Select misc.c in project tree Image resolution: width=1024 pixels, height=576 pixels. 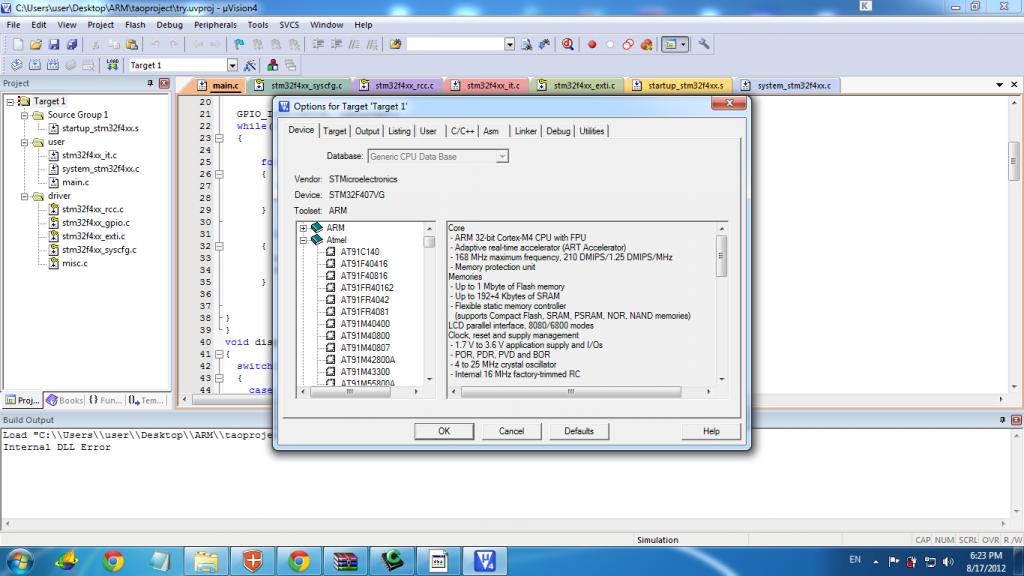click(x=74, y=263)
